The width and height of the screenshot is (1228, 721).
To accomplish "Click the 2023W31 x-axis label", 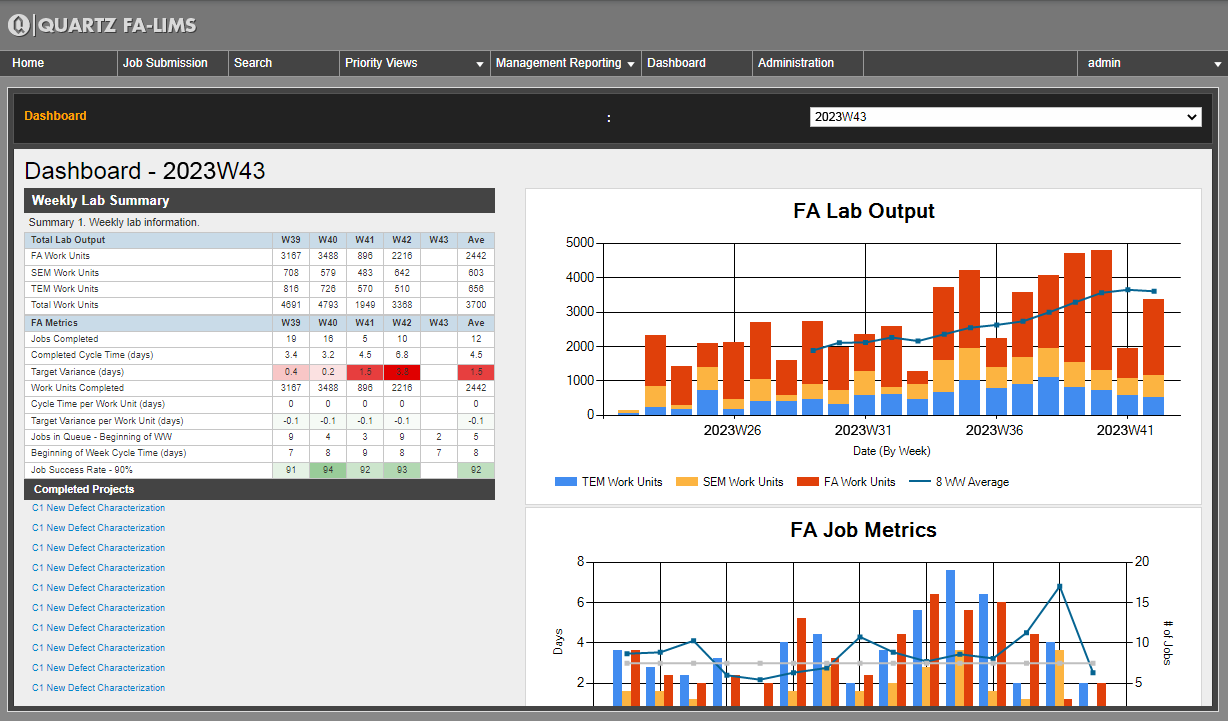I will pyautogui.click(x=864, y=431).
